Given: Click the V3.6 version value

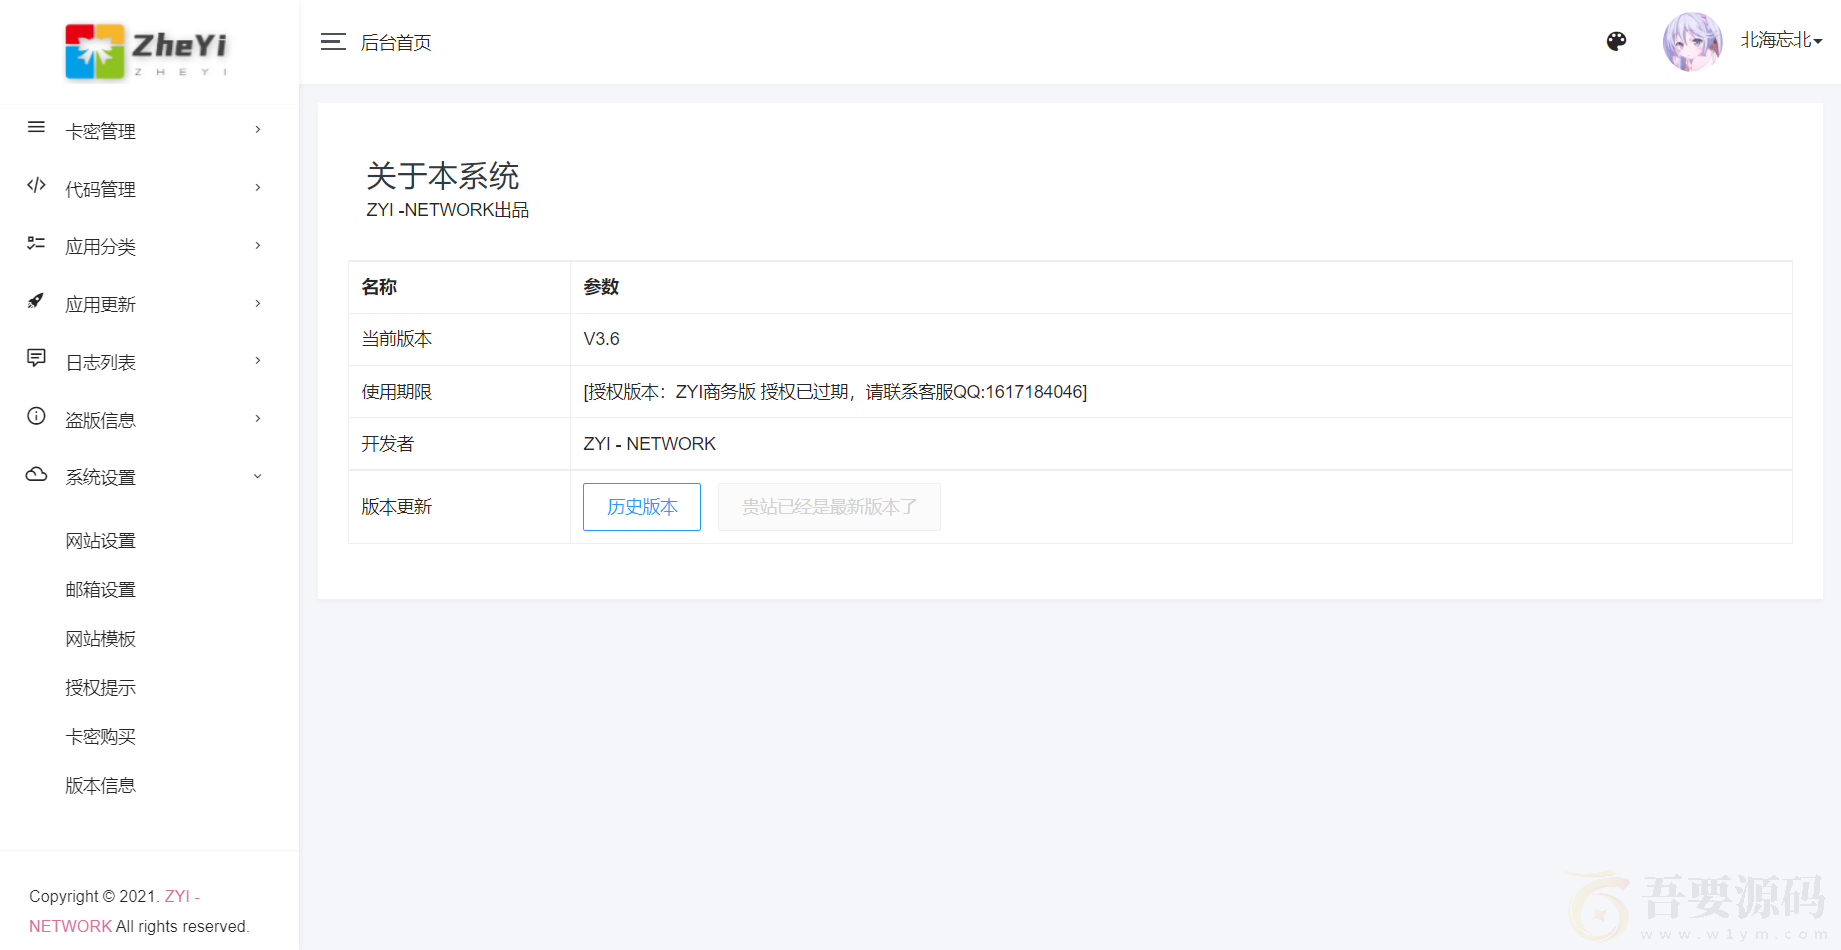Looking at the screenshot, I should point(601,339).
